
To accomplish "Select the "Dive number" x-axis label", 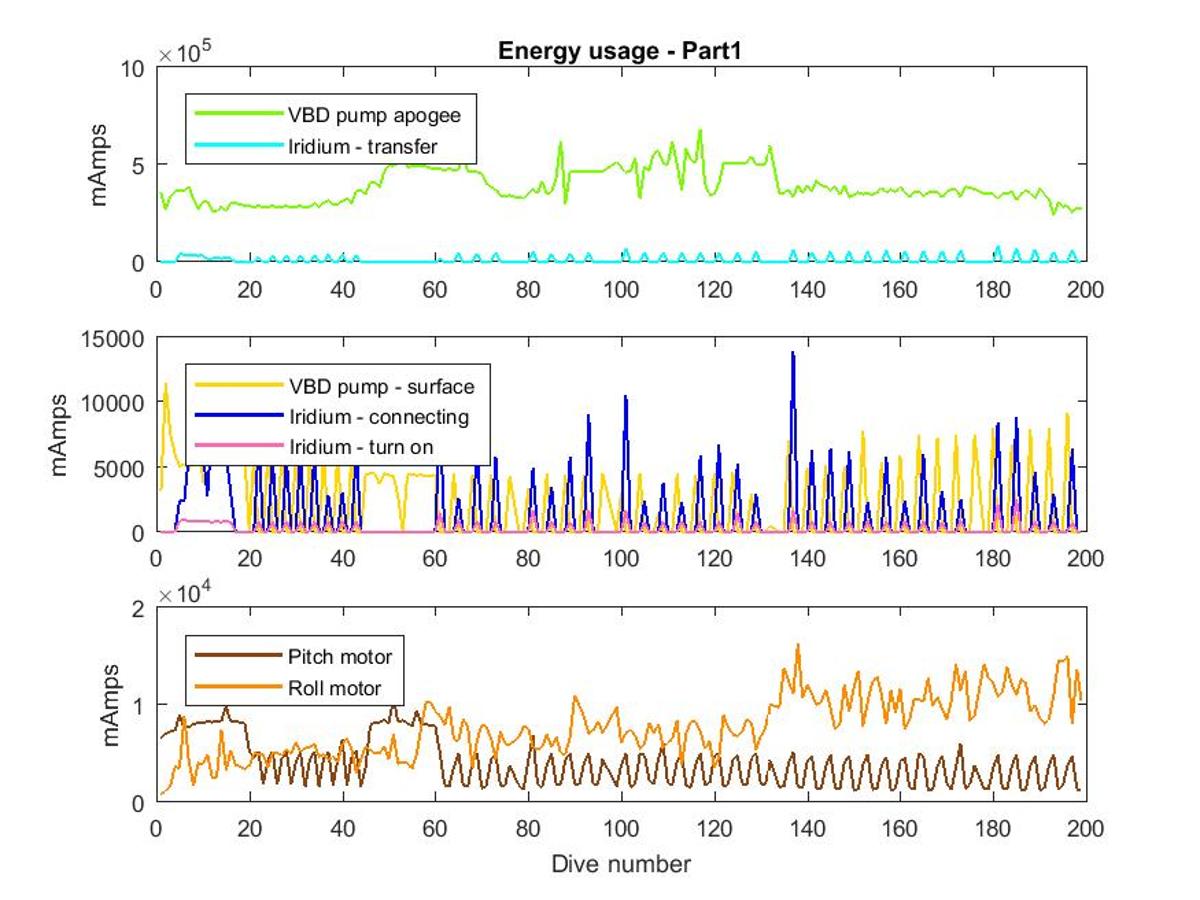I will pos(620,862).
